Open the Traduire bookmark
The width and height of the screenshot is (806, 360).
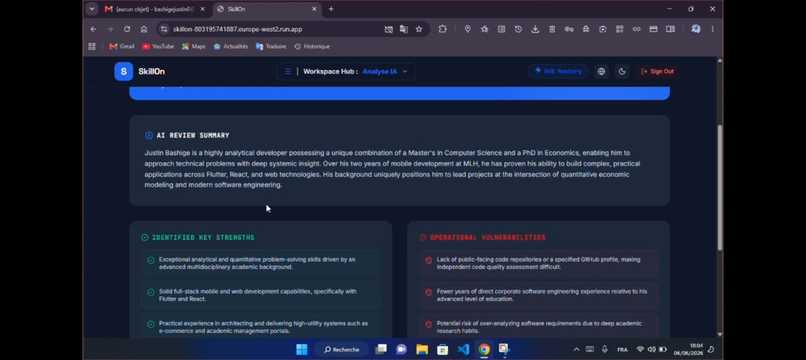pos(271,46)
